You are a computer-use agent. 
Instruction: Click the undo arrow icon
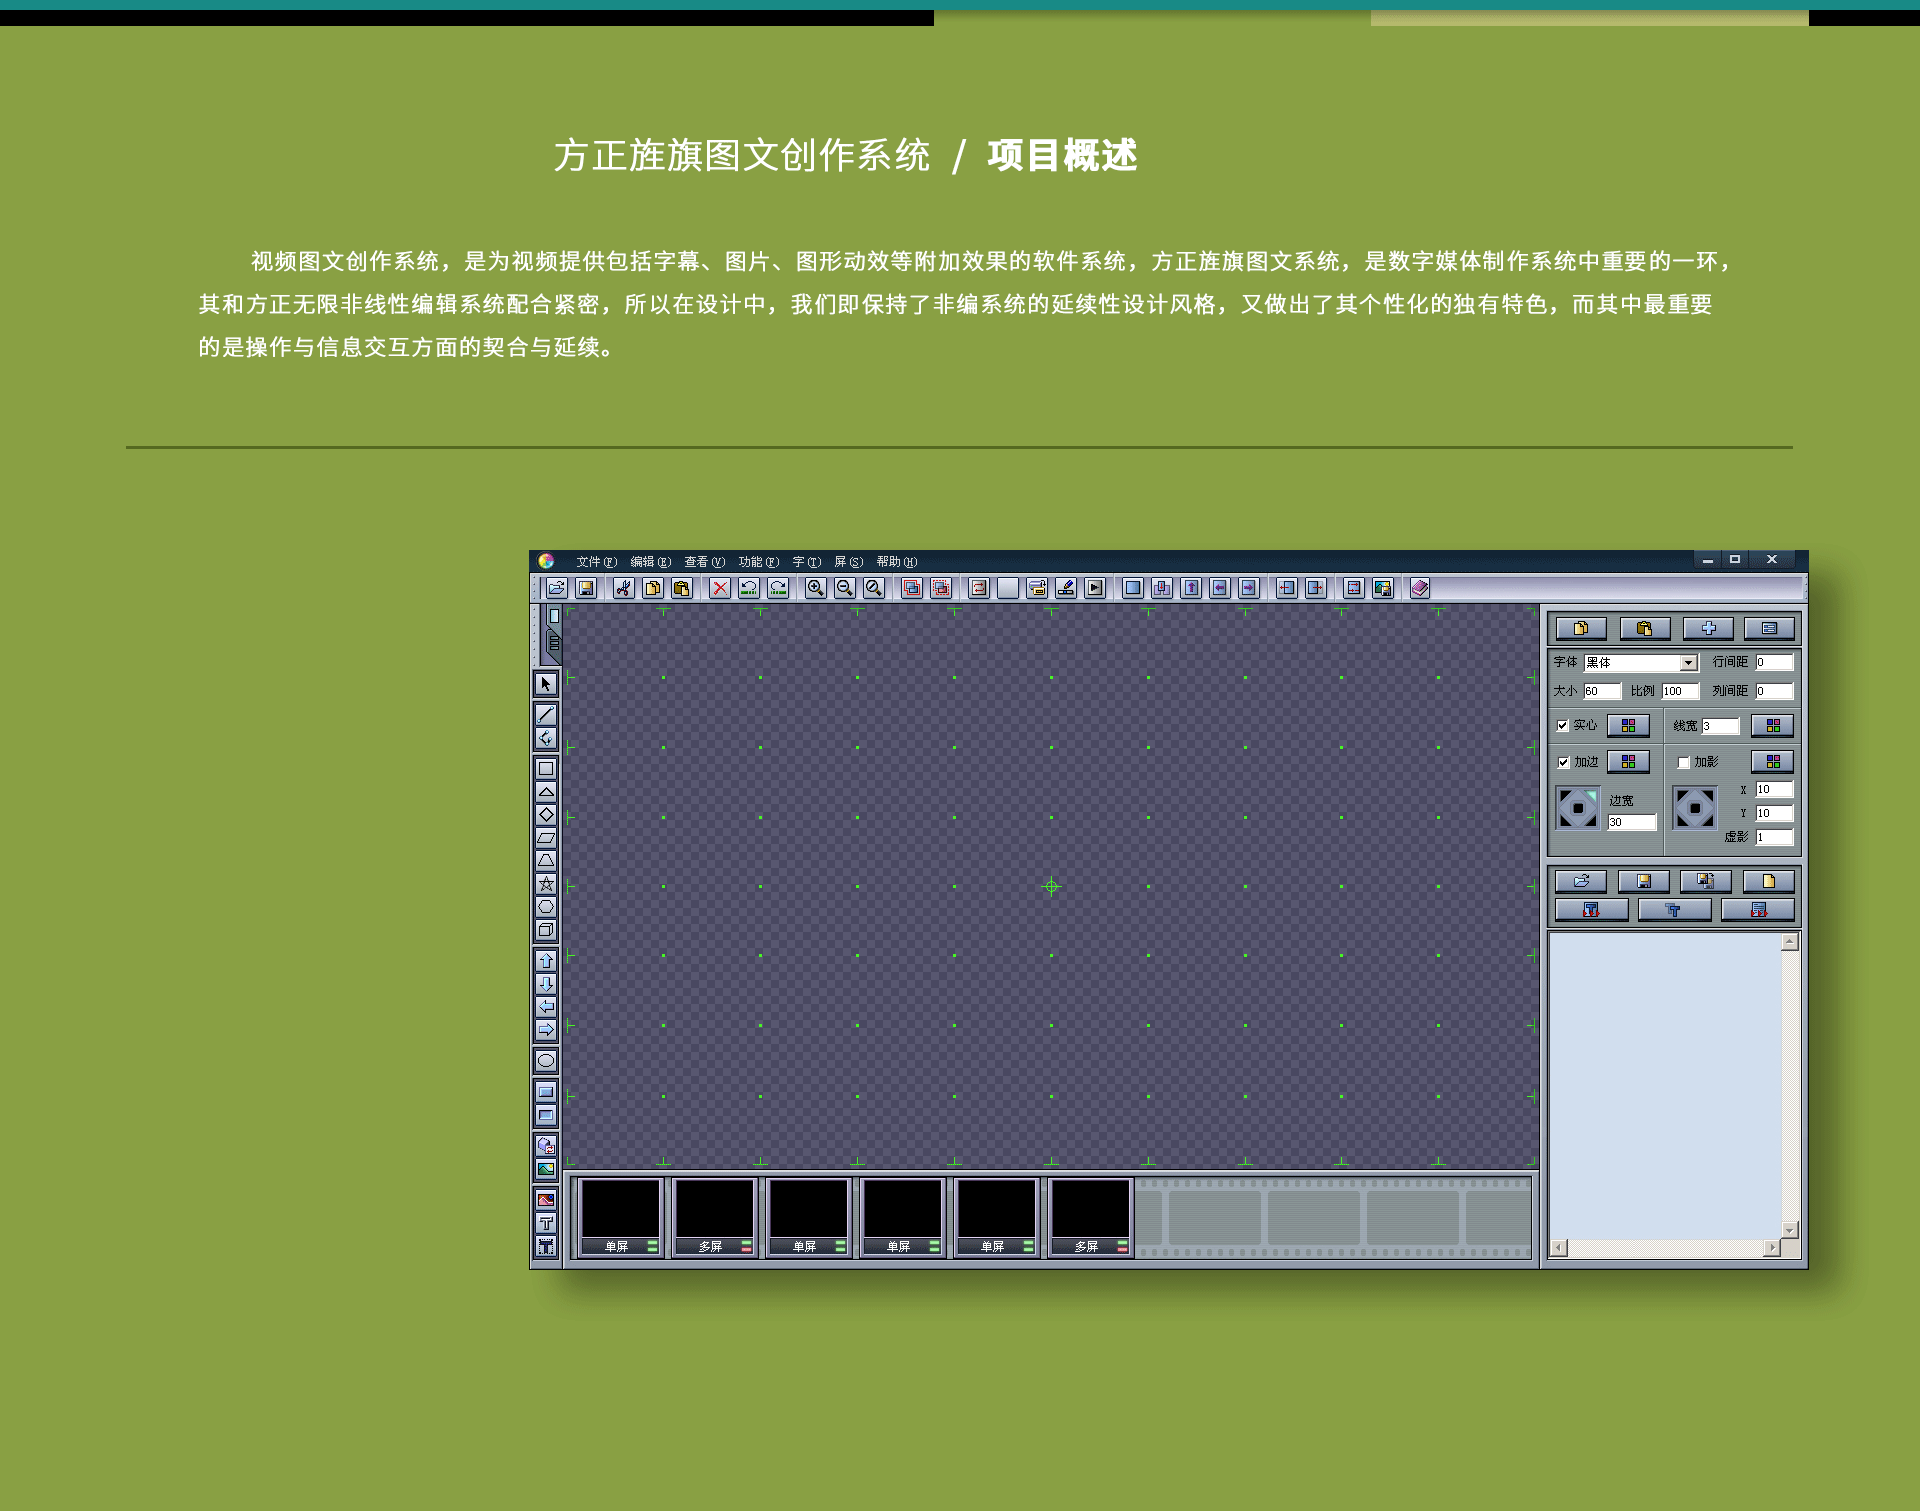749,588
